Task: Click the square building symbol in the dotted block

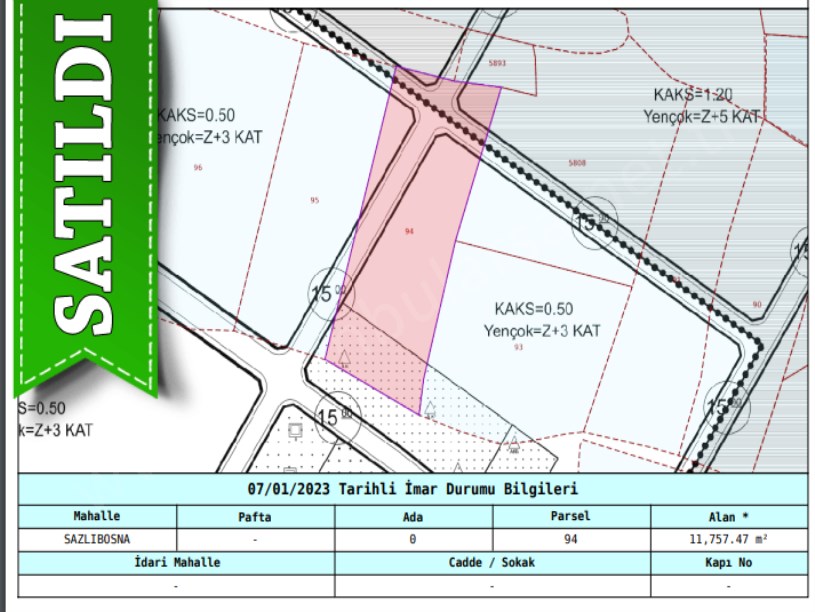Action: [295, 431]
